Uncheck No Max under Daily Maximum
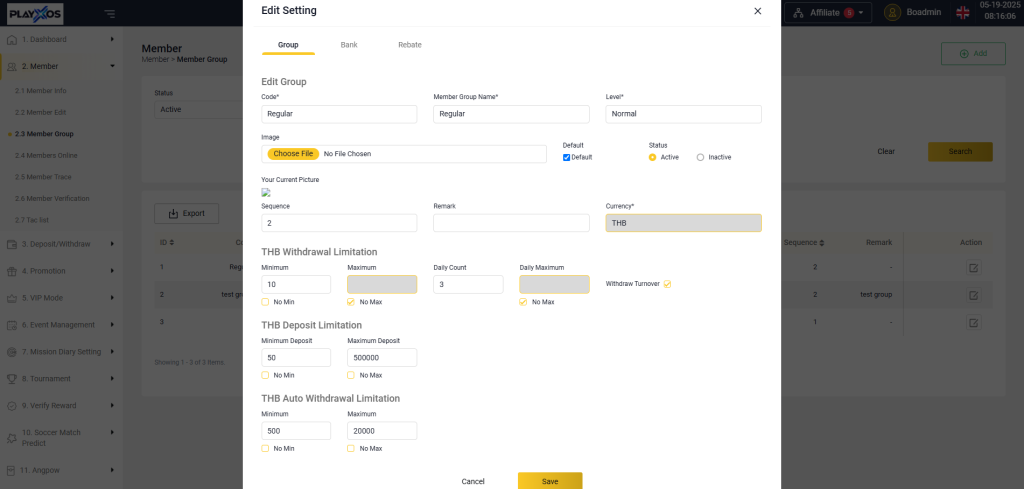The image size is (1024, 489). (524, 302)
